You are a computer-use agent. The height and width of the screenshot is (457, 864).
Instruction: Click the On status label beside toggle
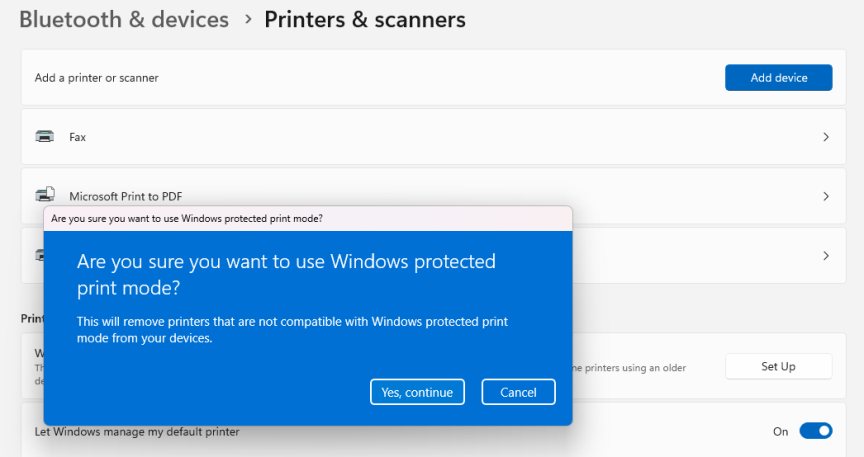780,432
